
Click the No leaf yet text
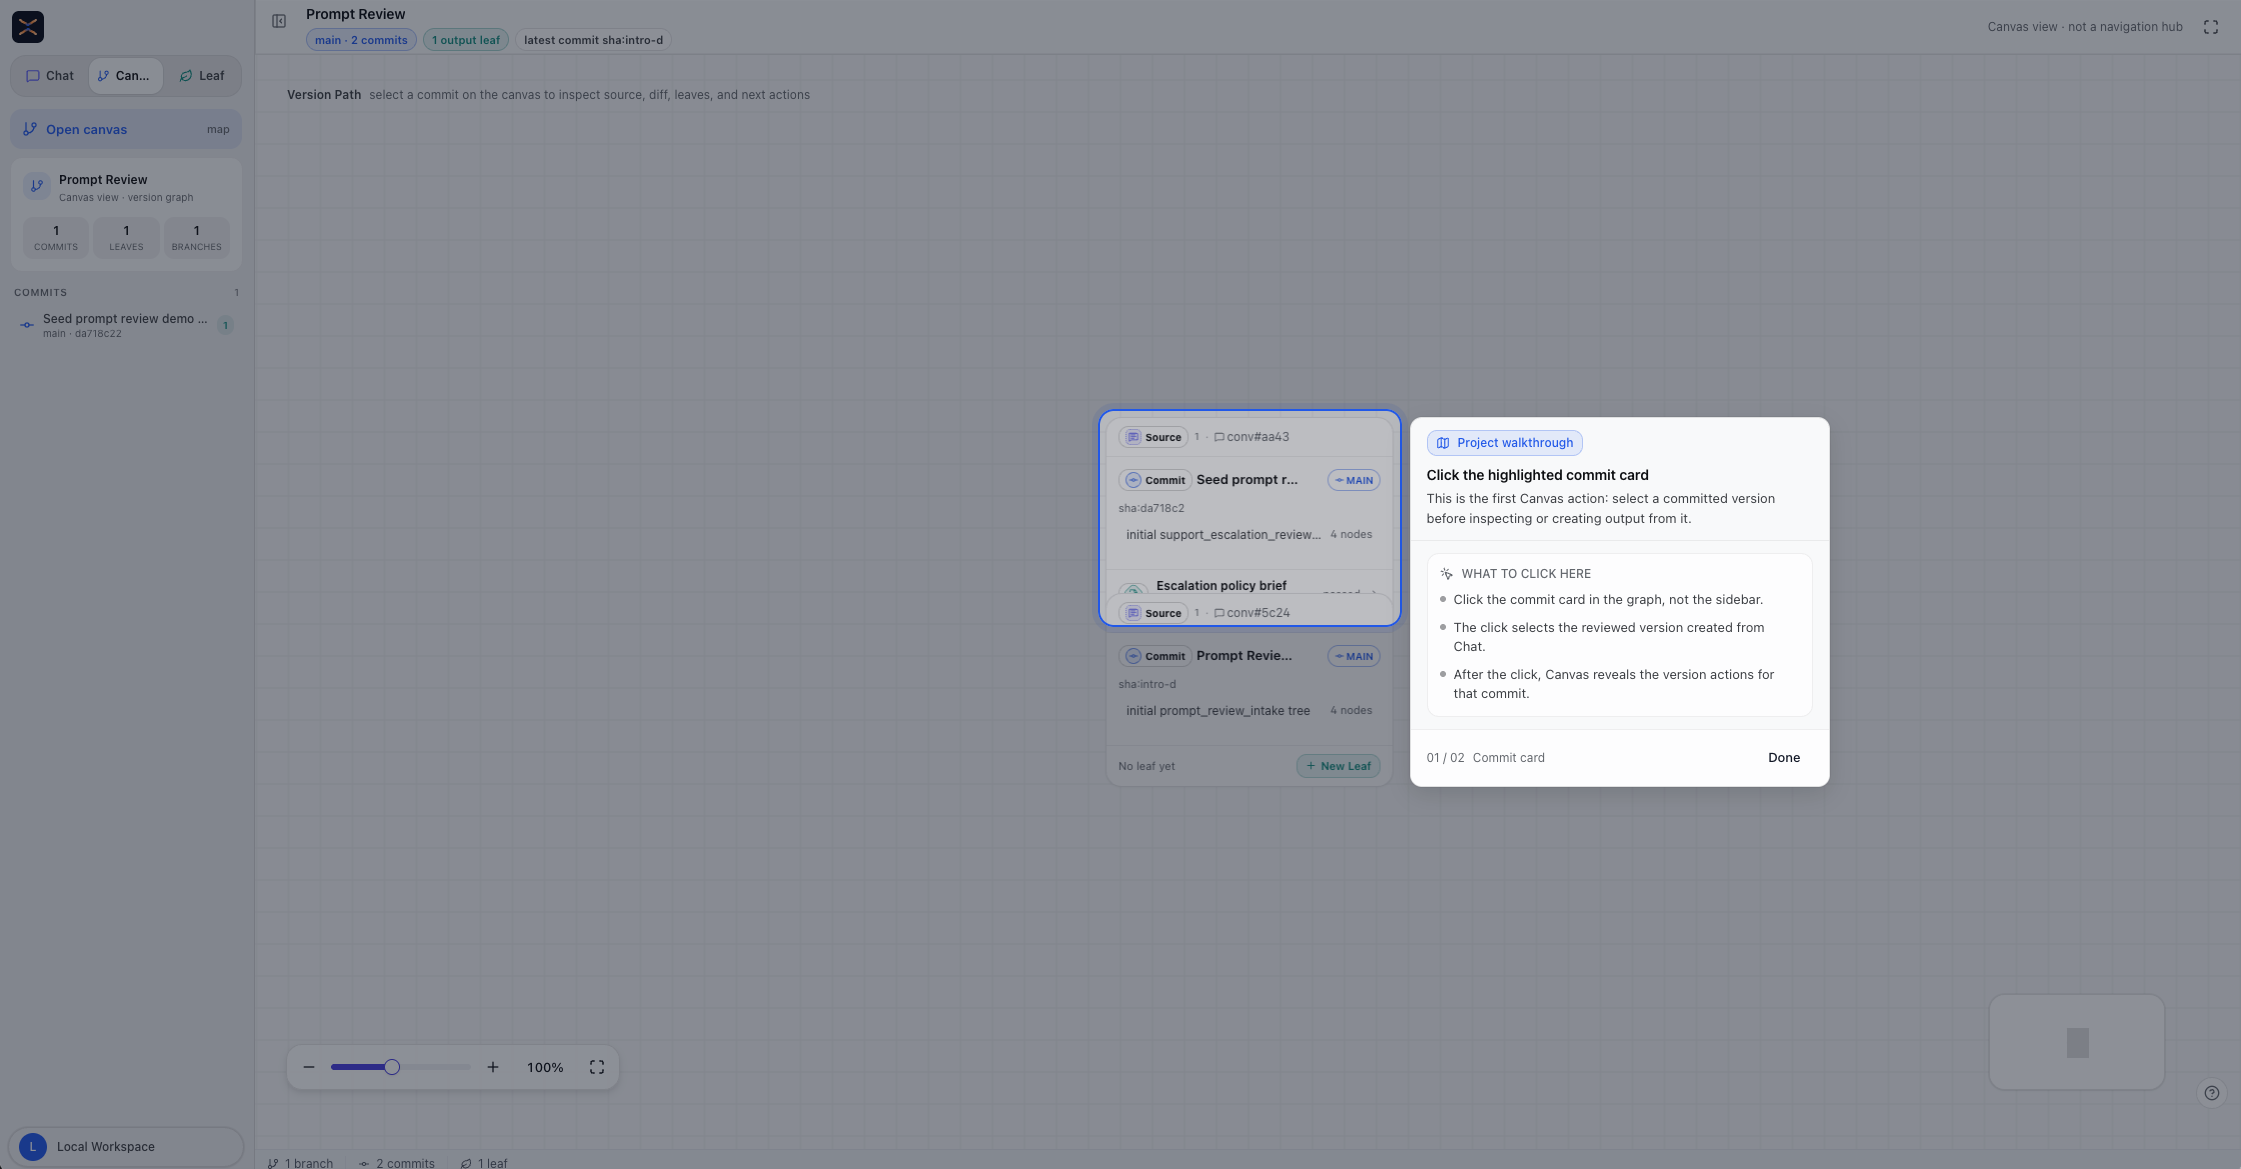click(1147, 767)
